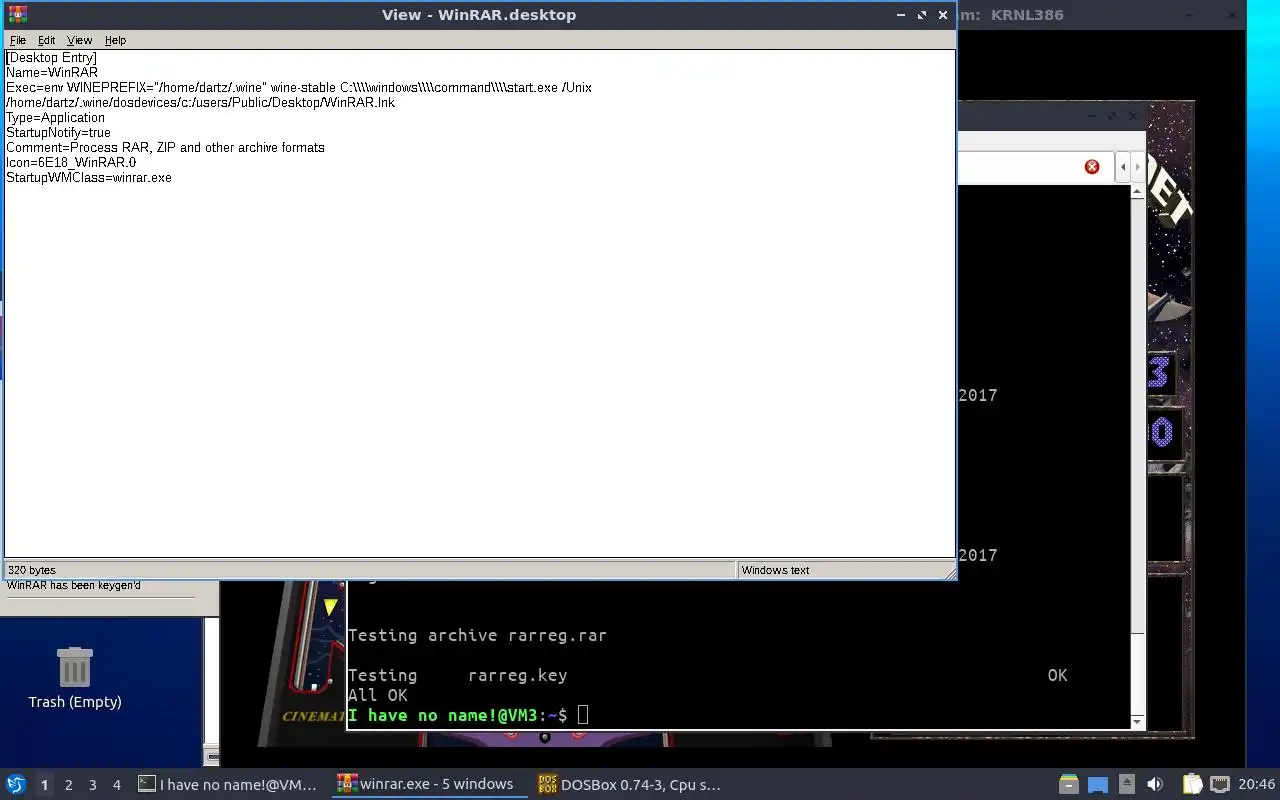This screenshot has width=1280, height=800.
Task: Minimize the View - WinRAR.desktop window
Action: click(901, 15)
